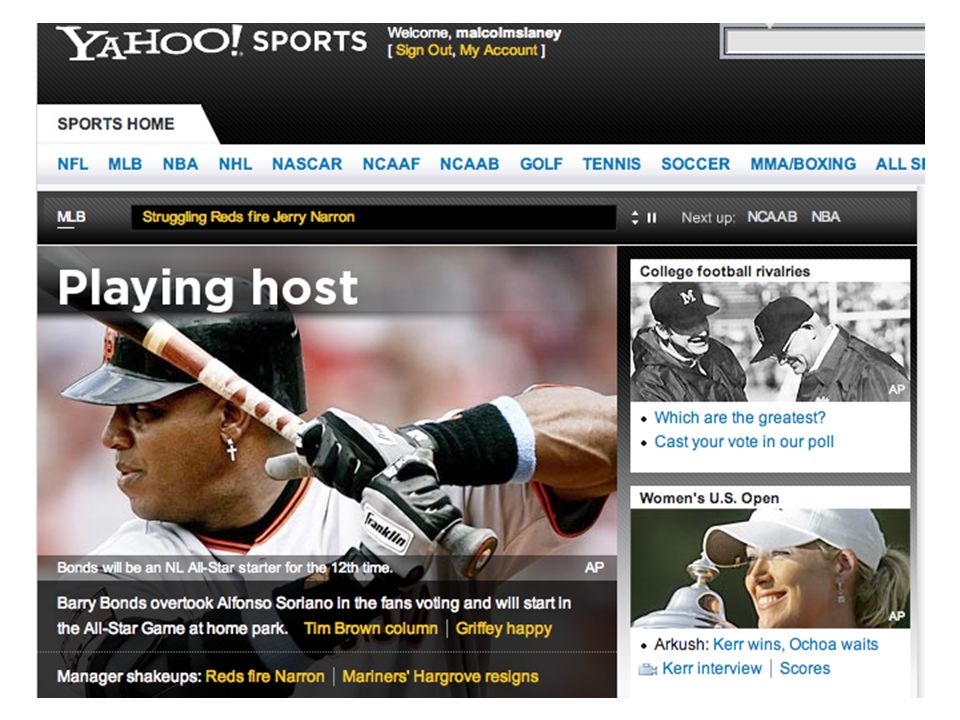Open the NCAAF section
The height and width of the screenshot is (720, 960).
(391, 164)
